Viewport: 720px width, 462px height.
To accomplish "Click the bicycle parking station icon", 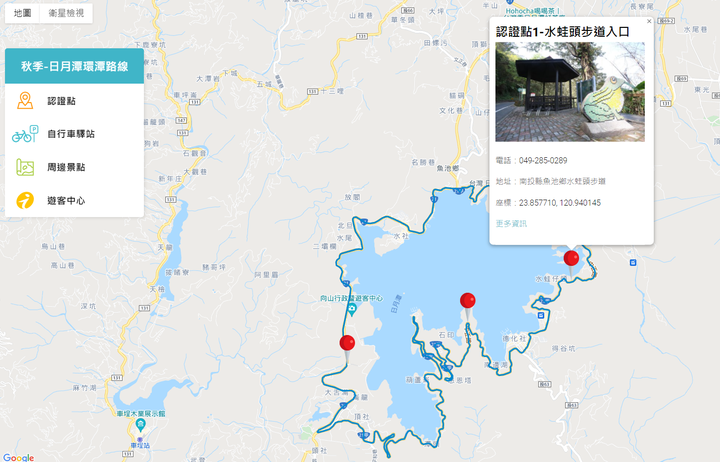I will coord(25,134).
